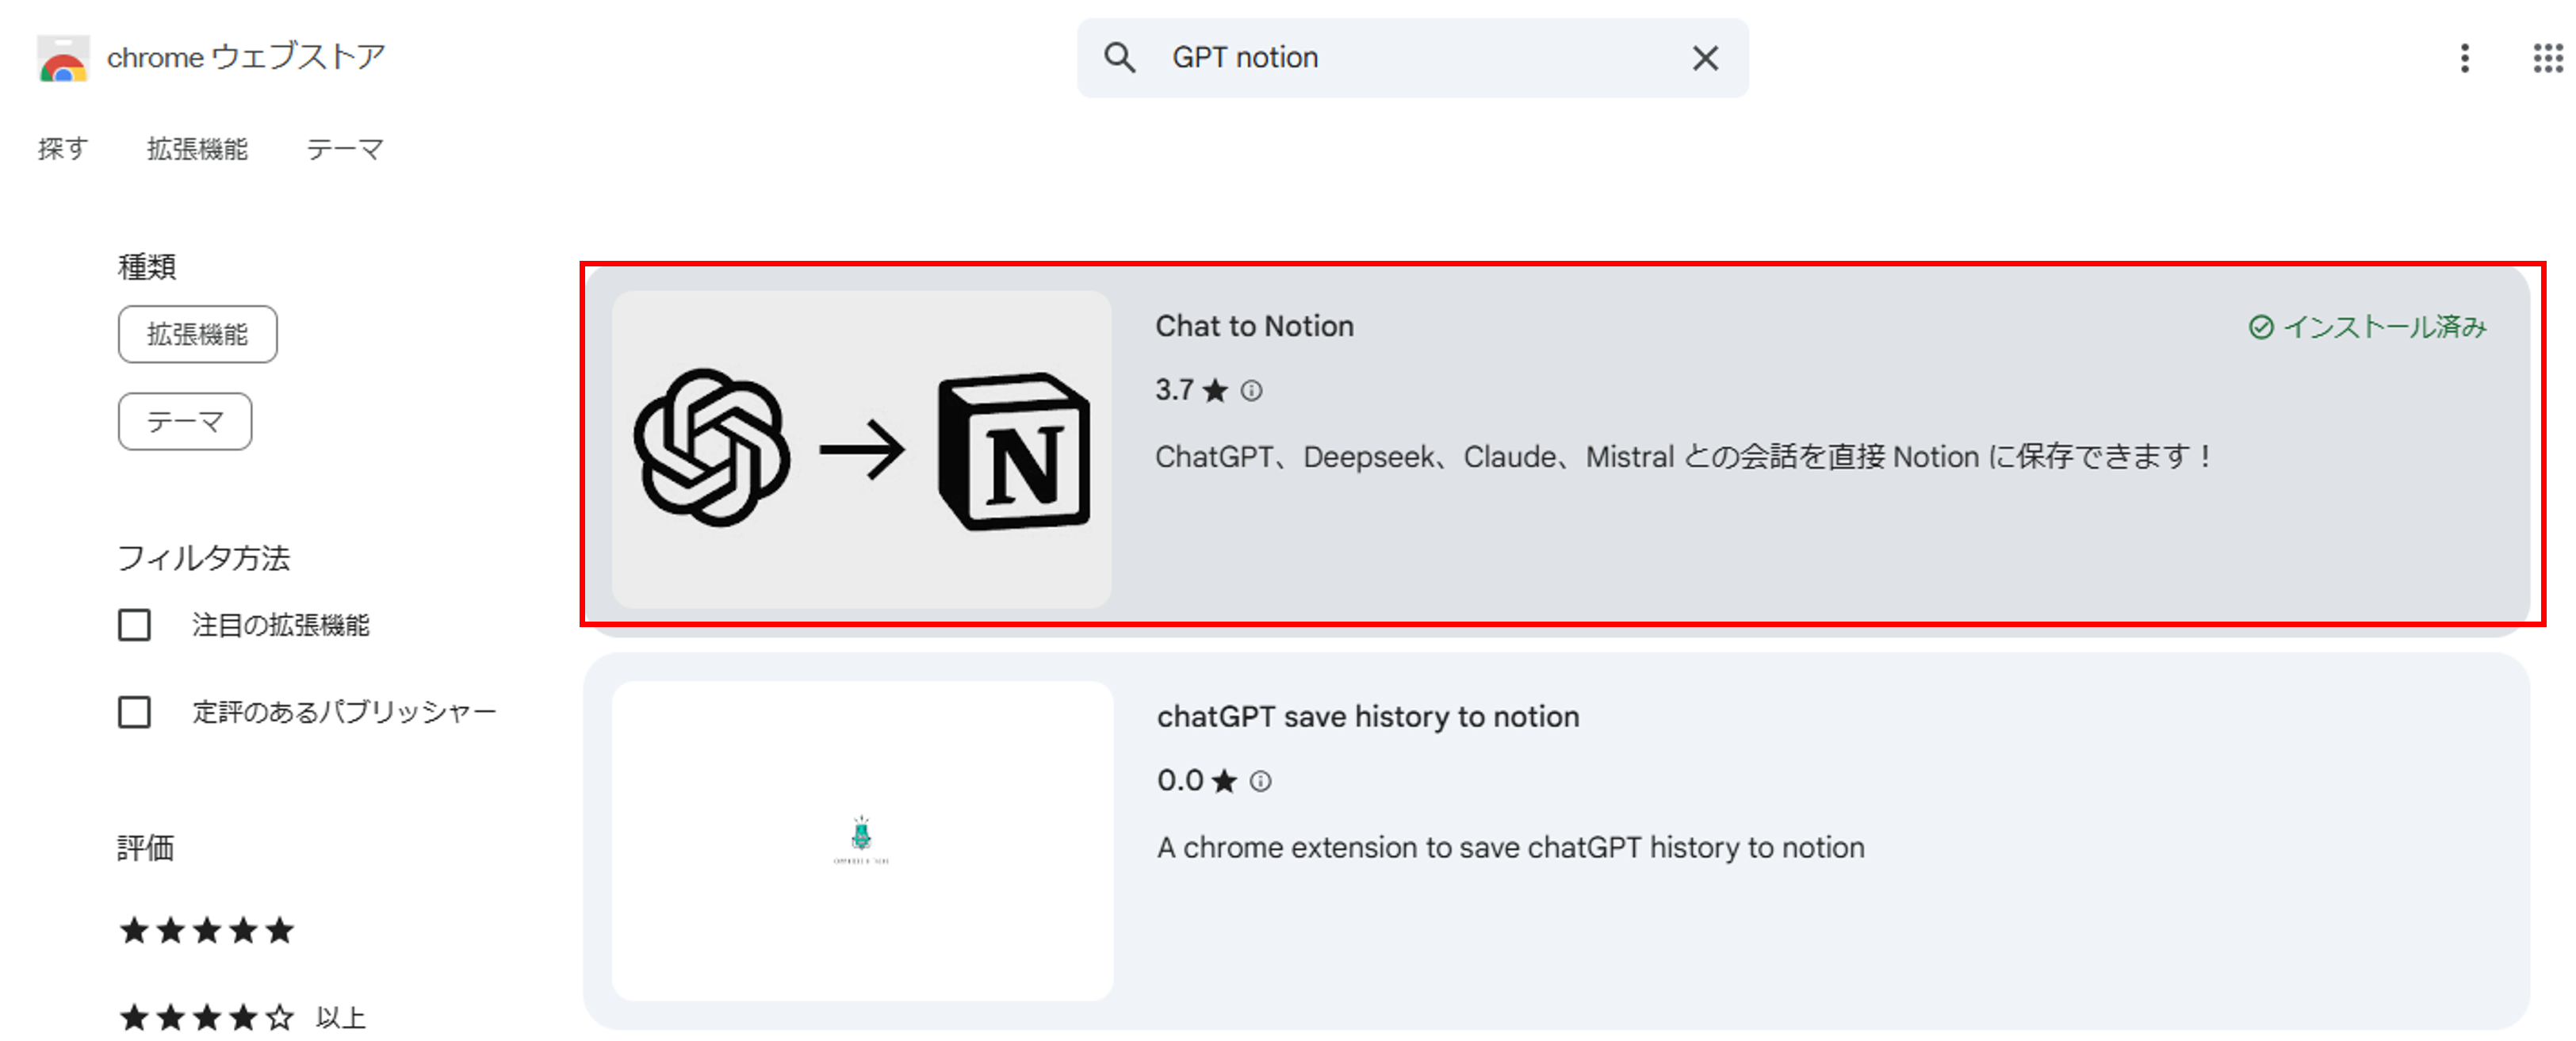Open rating info for Chat to Notion
The width and height of the screenshot is (2576, 1041).
coord(1252,391)
